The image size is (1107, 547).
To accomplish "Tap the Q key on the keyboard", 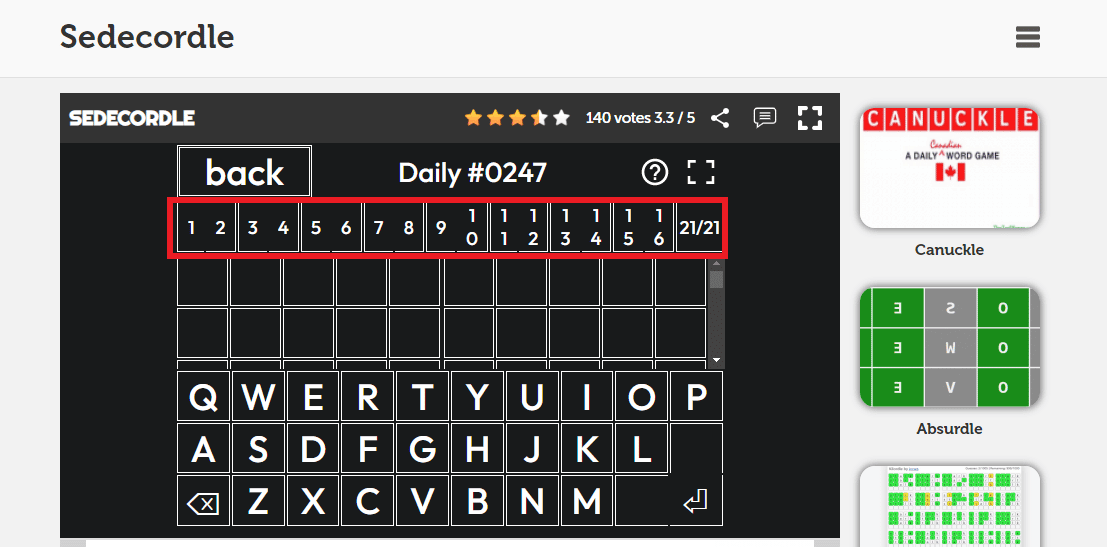I will coord(203,397).
